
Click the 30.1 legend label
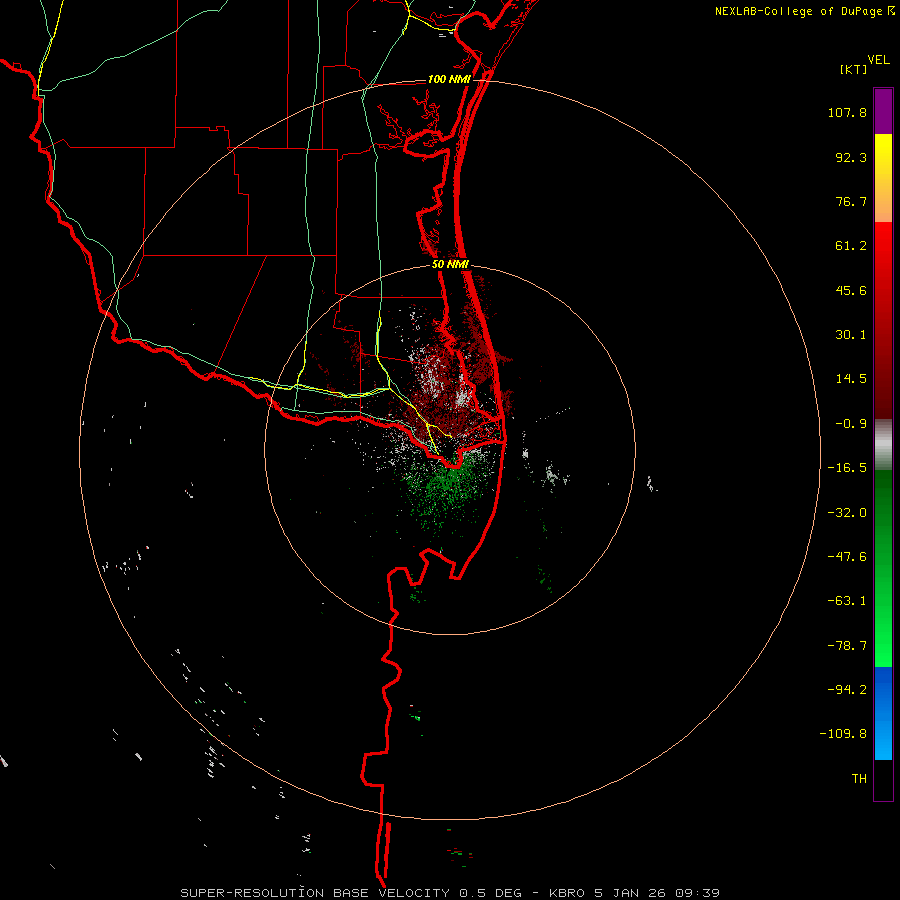pos(851,335)
